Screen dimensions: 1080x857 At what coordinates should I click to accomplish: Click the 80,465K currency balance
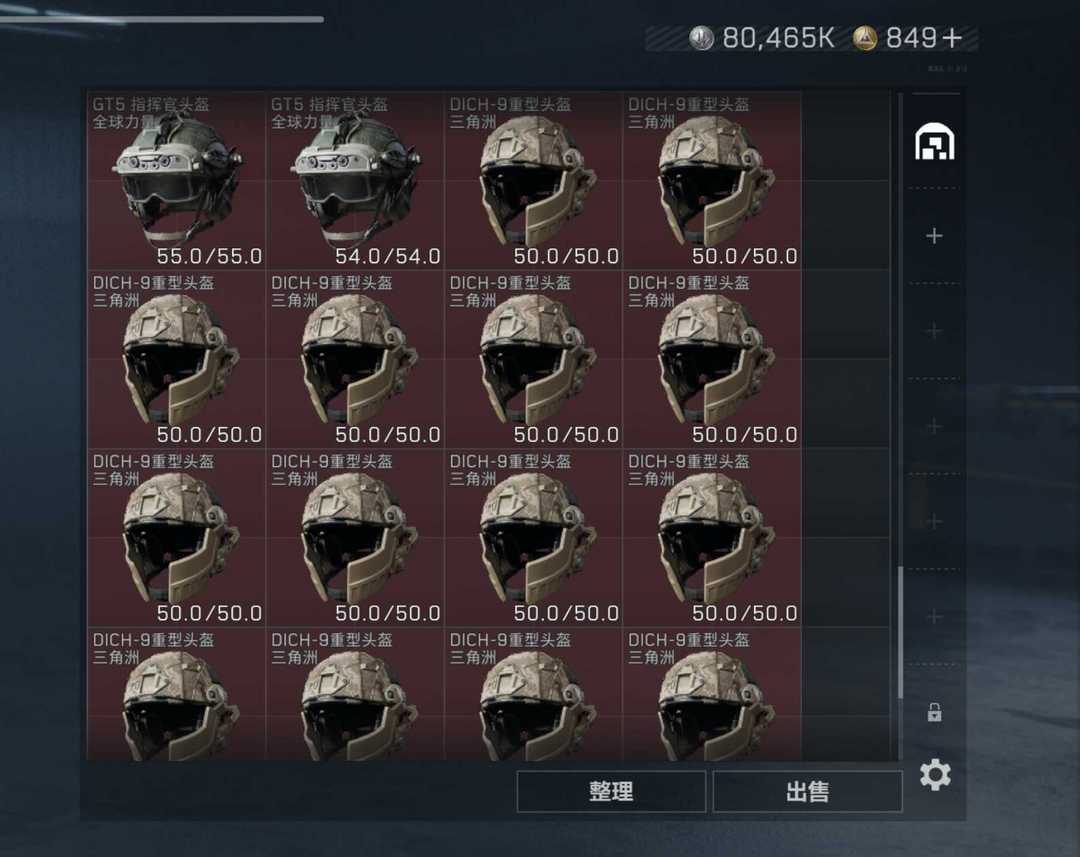(x=778, y=38)
